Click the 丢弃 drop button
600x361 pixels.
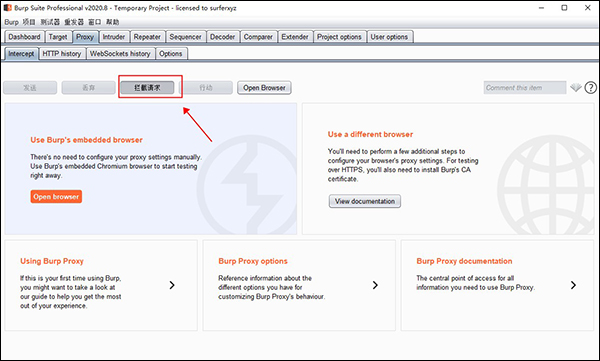click(x=88, y=88)
